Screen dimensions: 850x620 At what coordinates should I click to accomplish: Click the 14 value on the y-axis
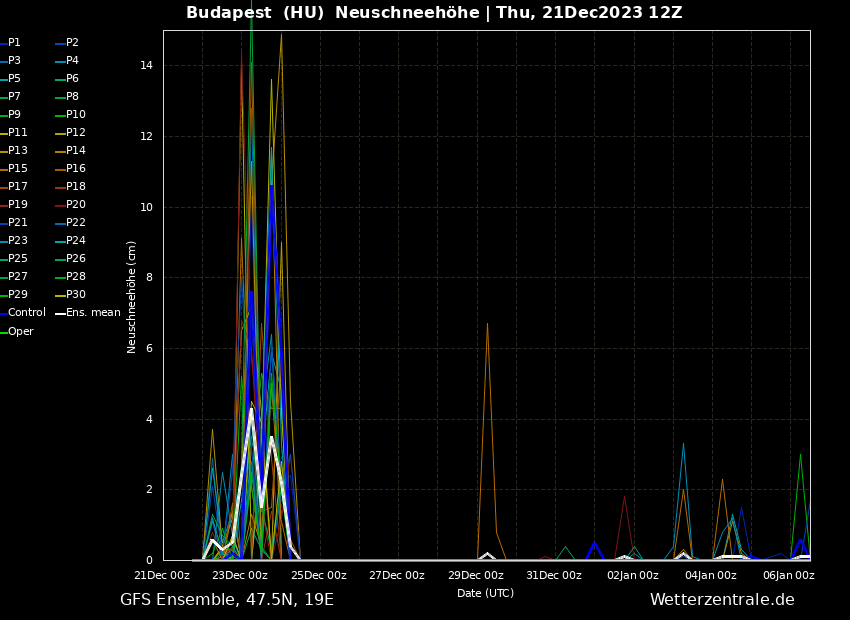point(146,66)
